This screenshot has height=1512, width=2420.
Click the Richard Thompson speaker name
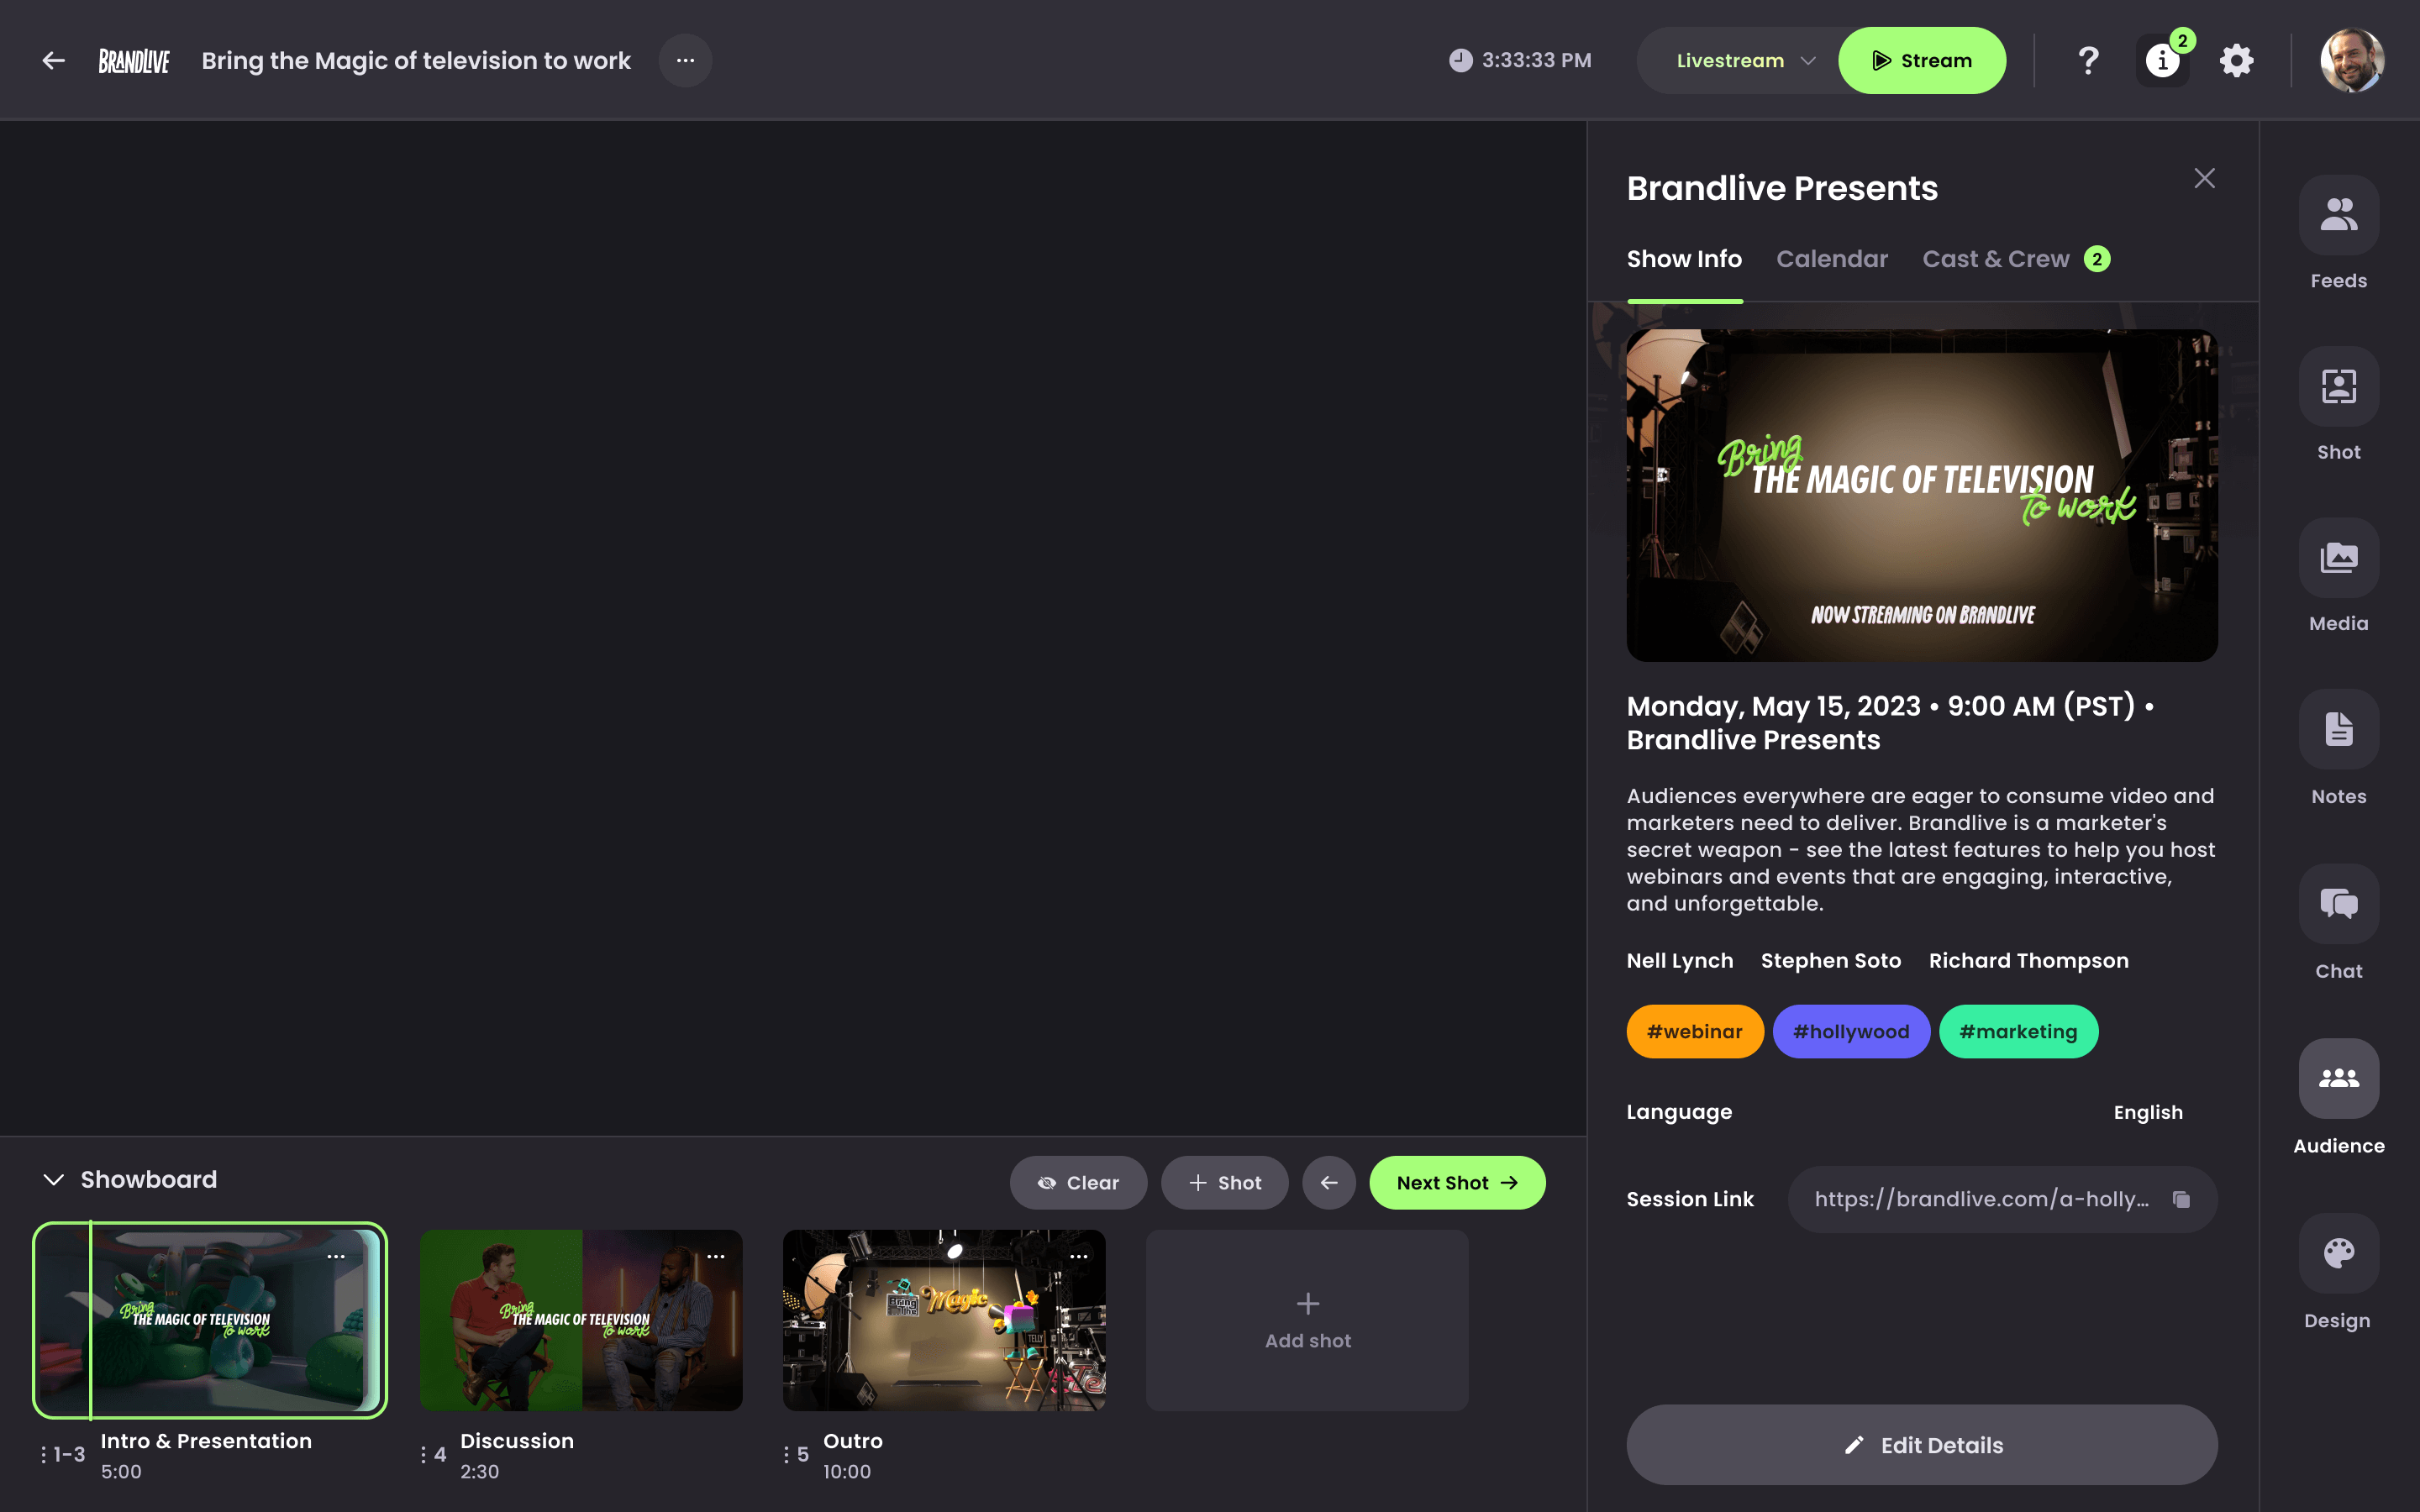point(2028,961)
